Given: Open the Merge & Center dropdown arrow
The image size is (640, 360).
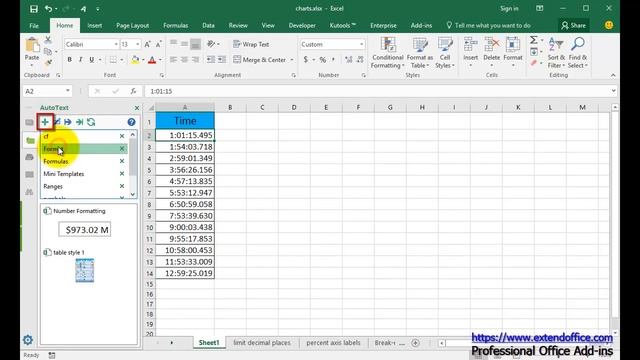Looking at the screenshot, I should click(x=292, y=60).
